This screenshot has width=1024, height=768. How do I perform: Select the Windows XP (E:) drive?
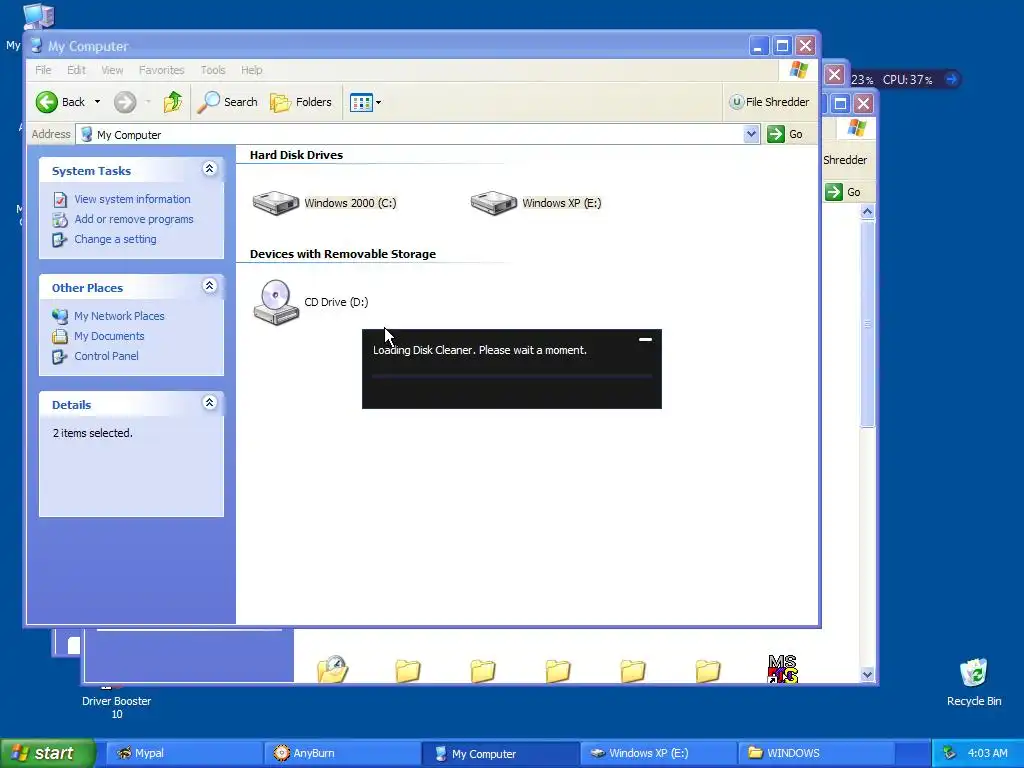coord(536,202)
